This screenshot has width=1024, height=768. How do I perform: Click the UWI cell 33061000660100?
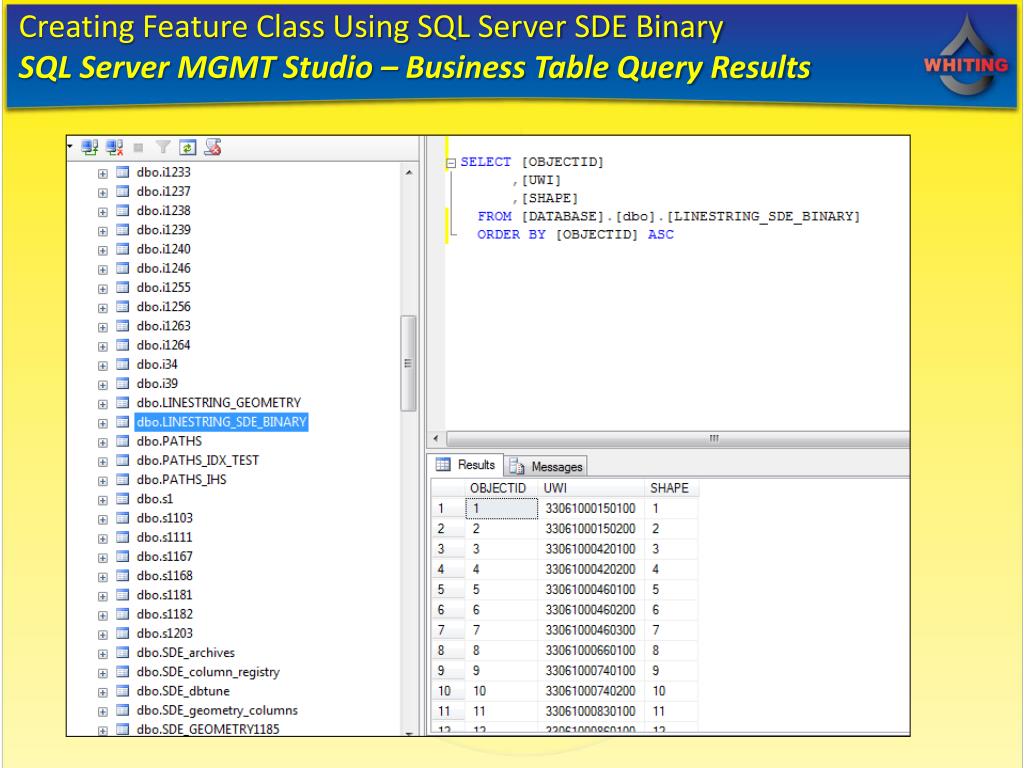point(590,650)
